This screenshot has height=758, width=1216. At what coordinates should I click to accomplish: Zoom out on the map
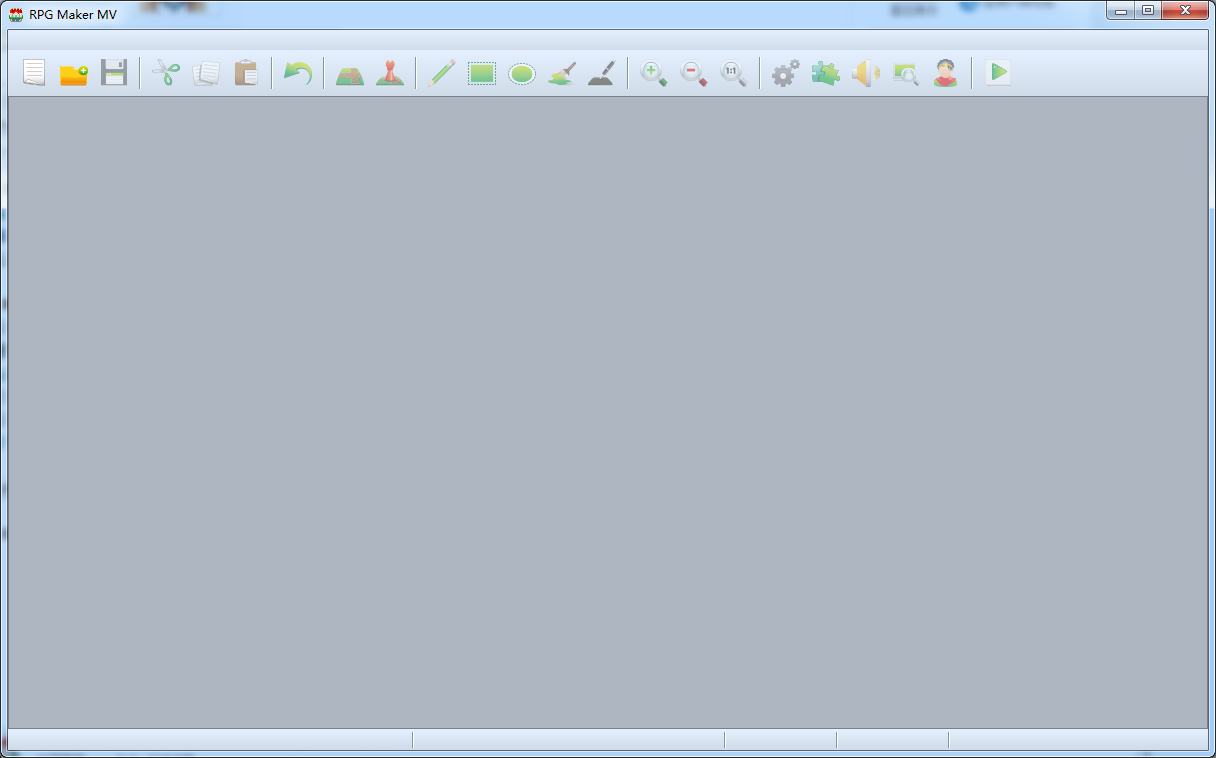click(694, 73)
